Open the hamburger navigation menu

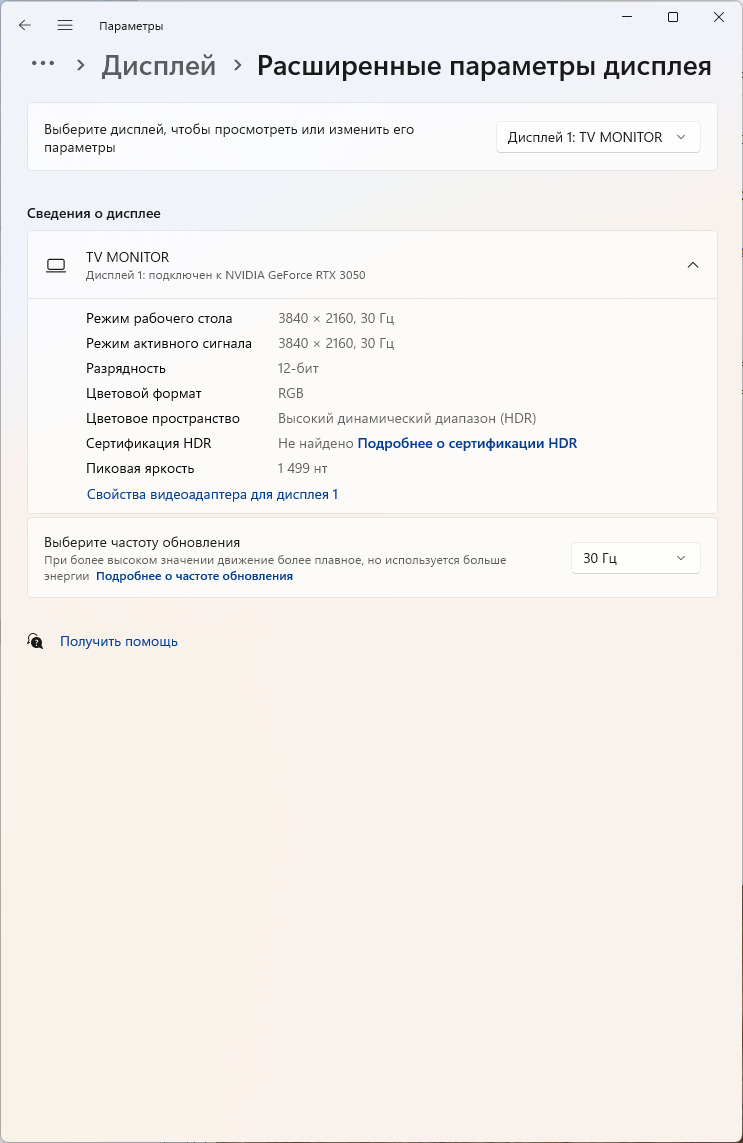pos(65,25)
